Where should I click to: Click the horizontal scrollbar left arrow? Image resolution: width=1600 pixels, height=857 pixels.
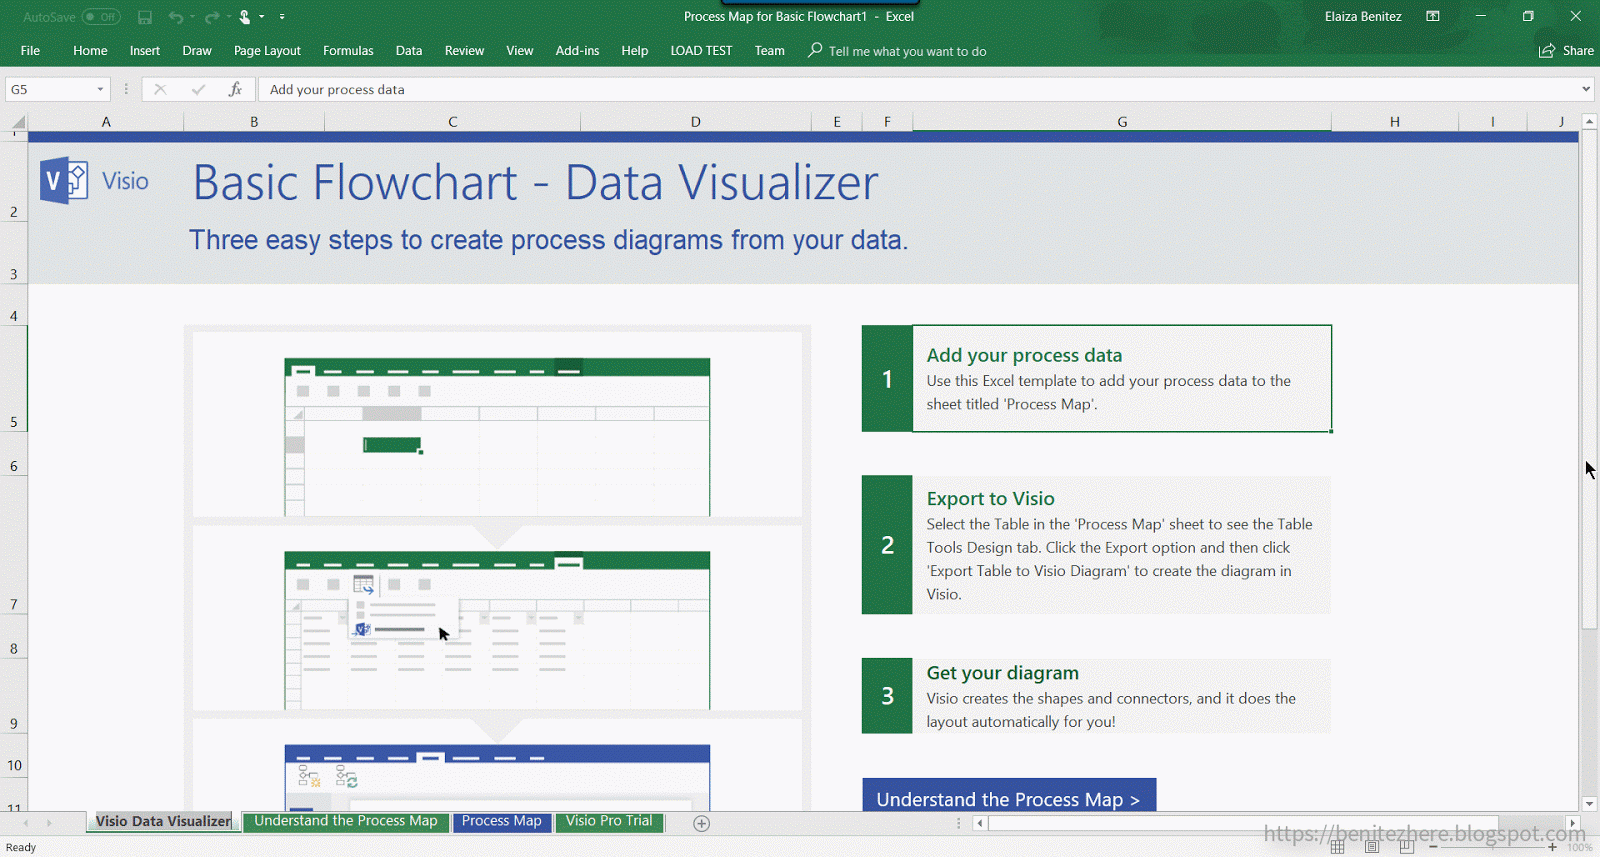coord(980,823)
